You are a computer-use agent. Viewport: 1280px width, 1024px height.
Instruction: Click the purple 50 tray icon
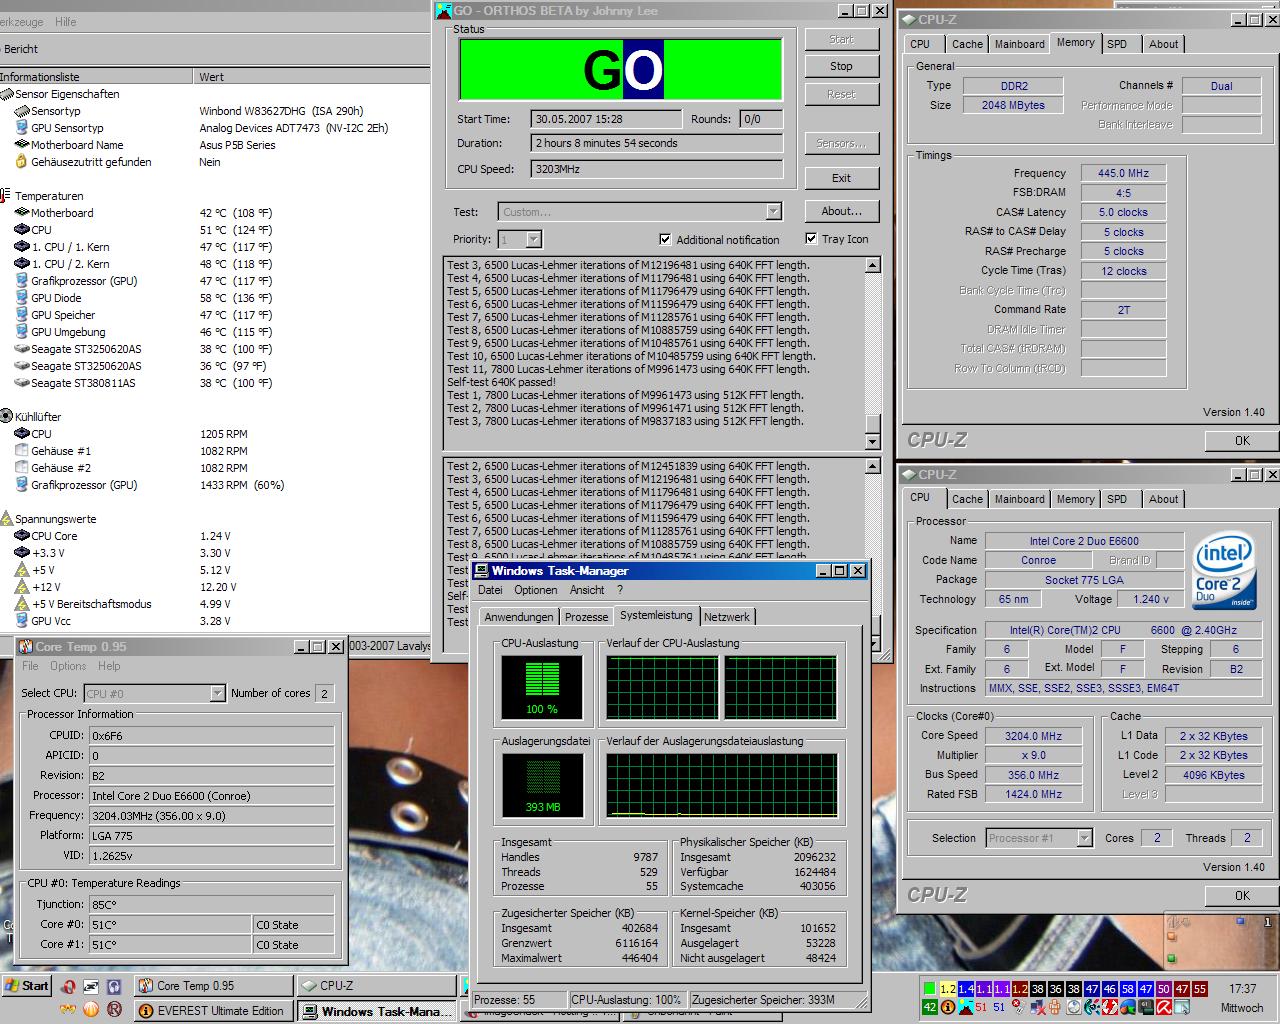(1164, 989)
